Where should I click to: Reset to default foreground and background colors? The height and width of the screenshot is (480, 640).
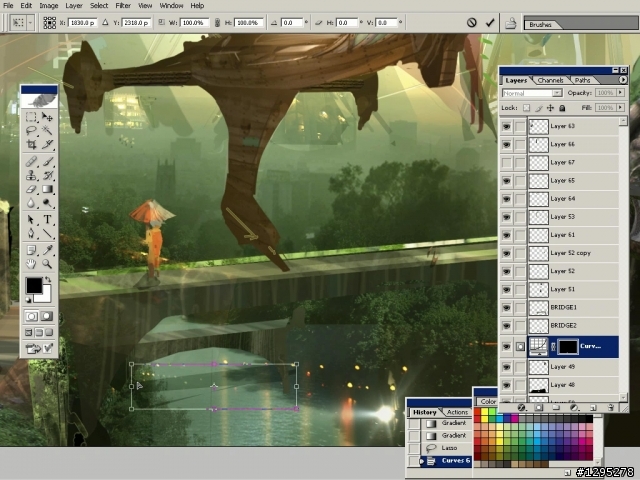tap(28, 300)
